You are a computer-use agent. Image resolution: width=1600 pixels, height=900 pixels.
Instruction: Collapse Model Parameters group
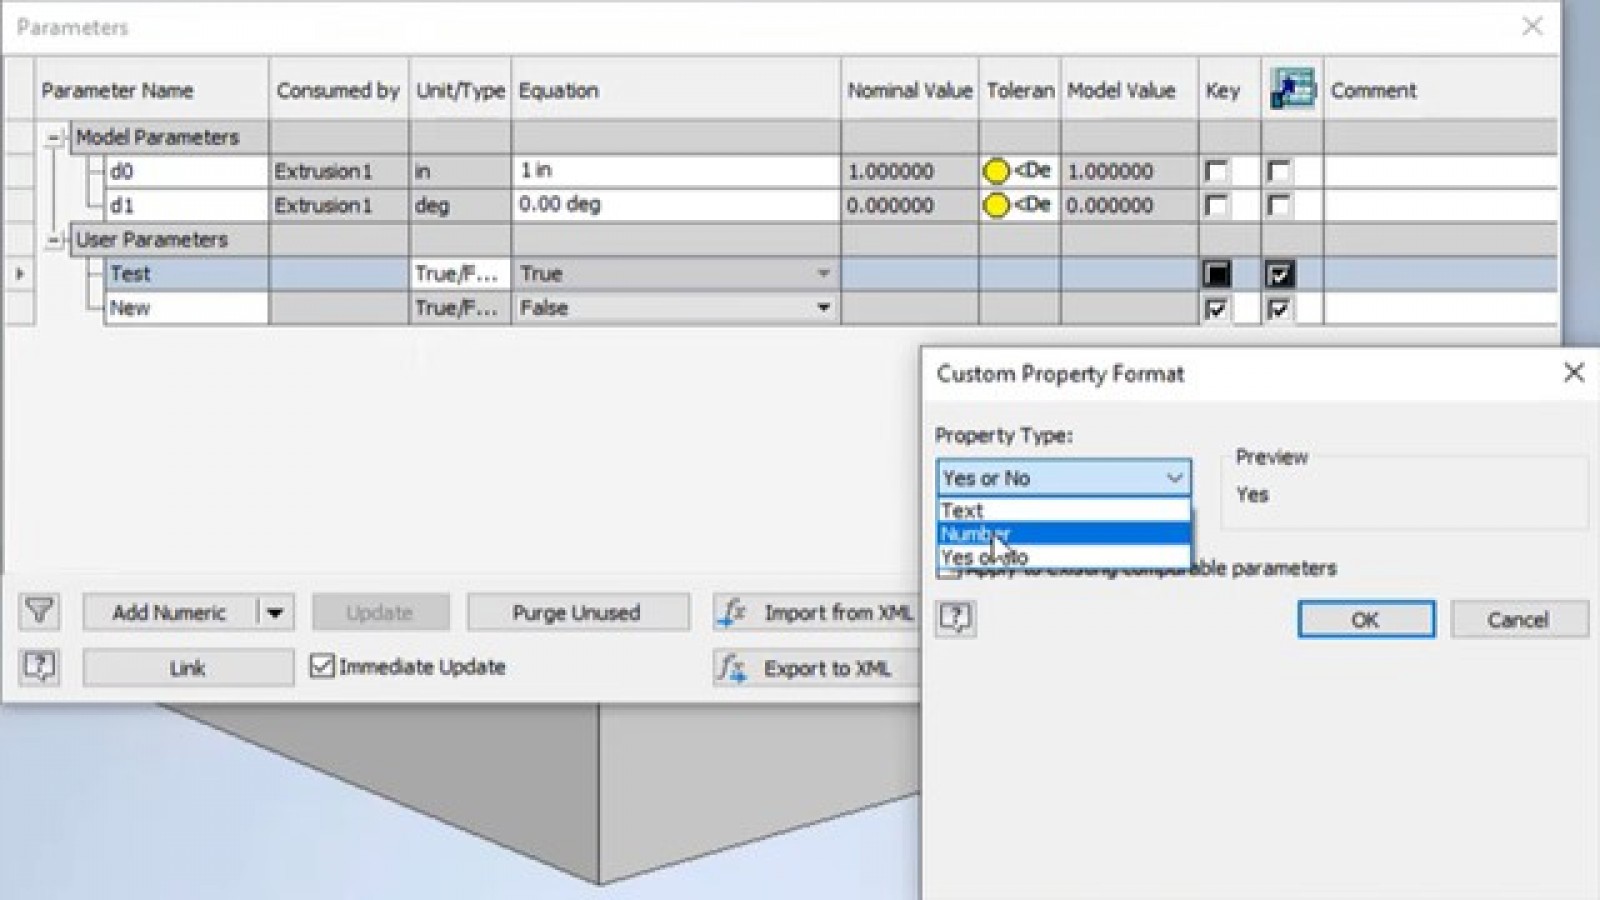(55, 137)
